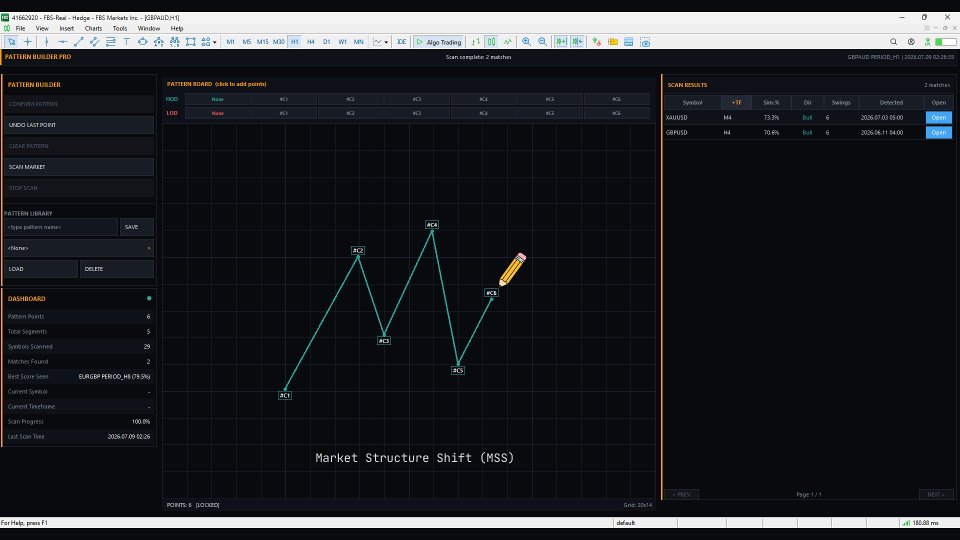The width and height of the screenshot is (960, 540).
Task: Click the Detected column header
Action: (891, 102)
